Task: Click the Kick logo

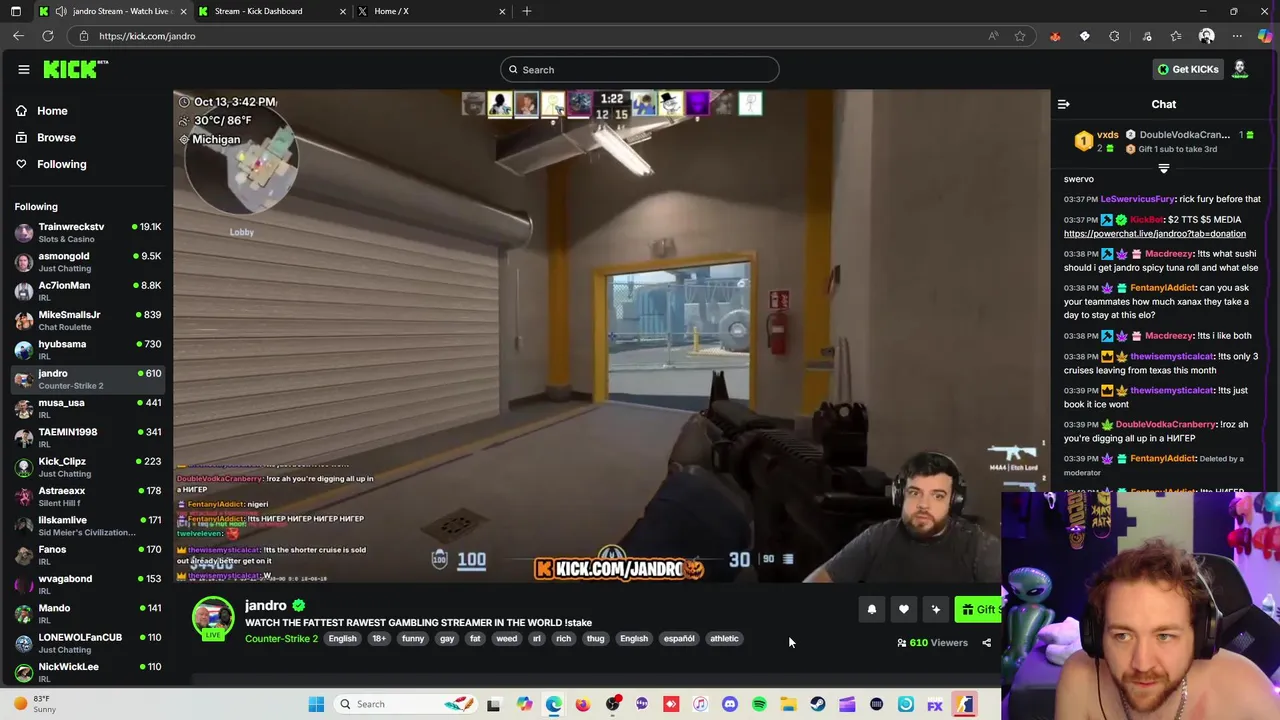Action: (75, 69)
